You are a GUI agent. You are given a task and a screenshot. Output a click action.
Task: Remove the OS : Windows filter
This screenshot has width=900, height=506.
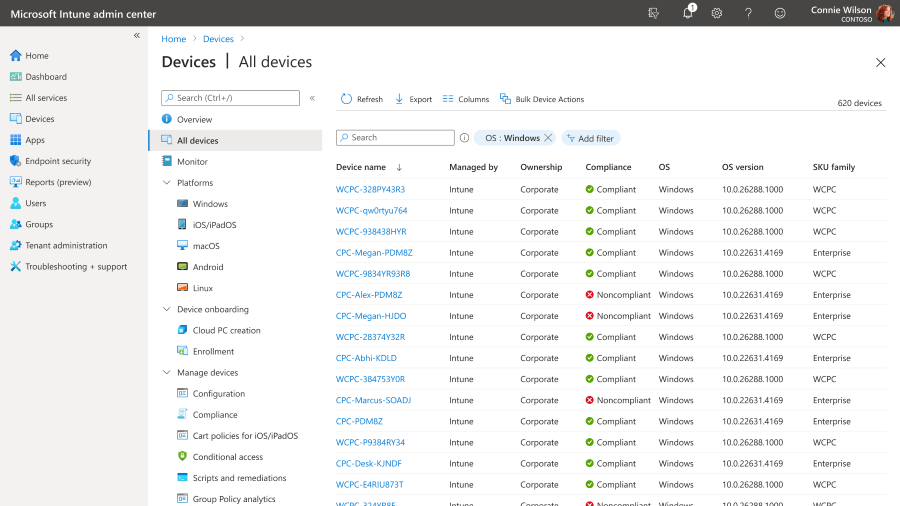click(x=548, y=138)
